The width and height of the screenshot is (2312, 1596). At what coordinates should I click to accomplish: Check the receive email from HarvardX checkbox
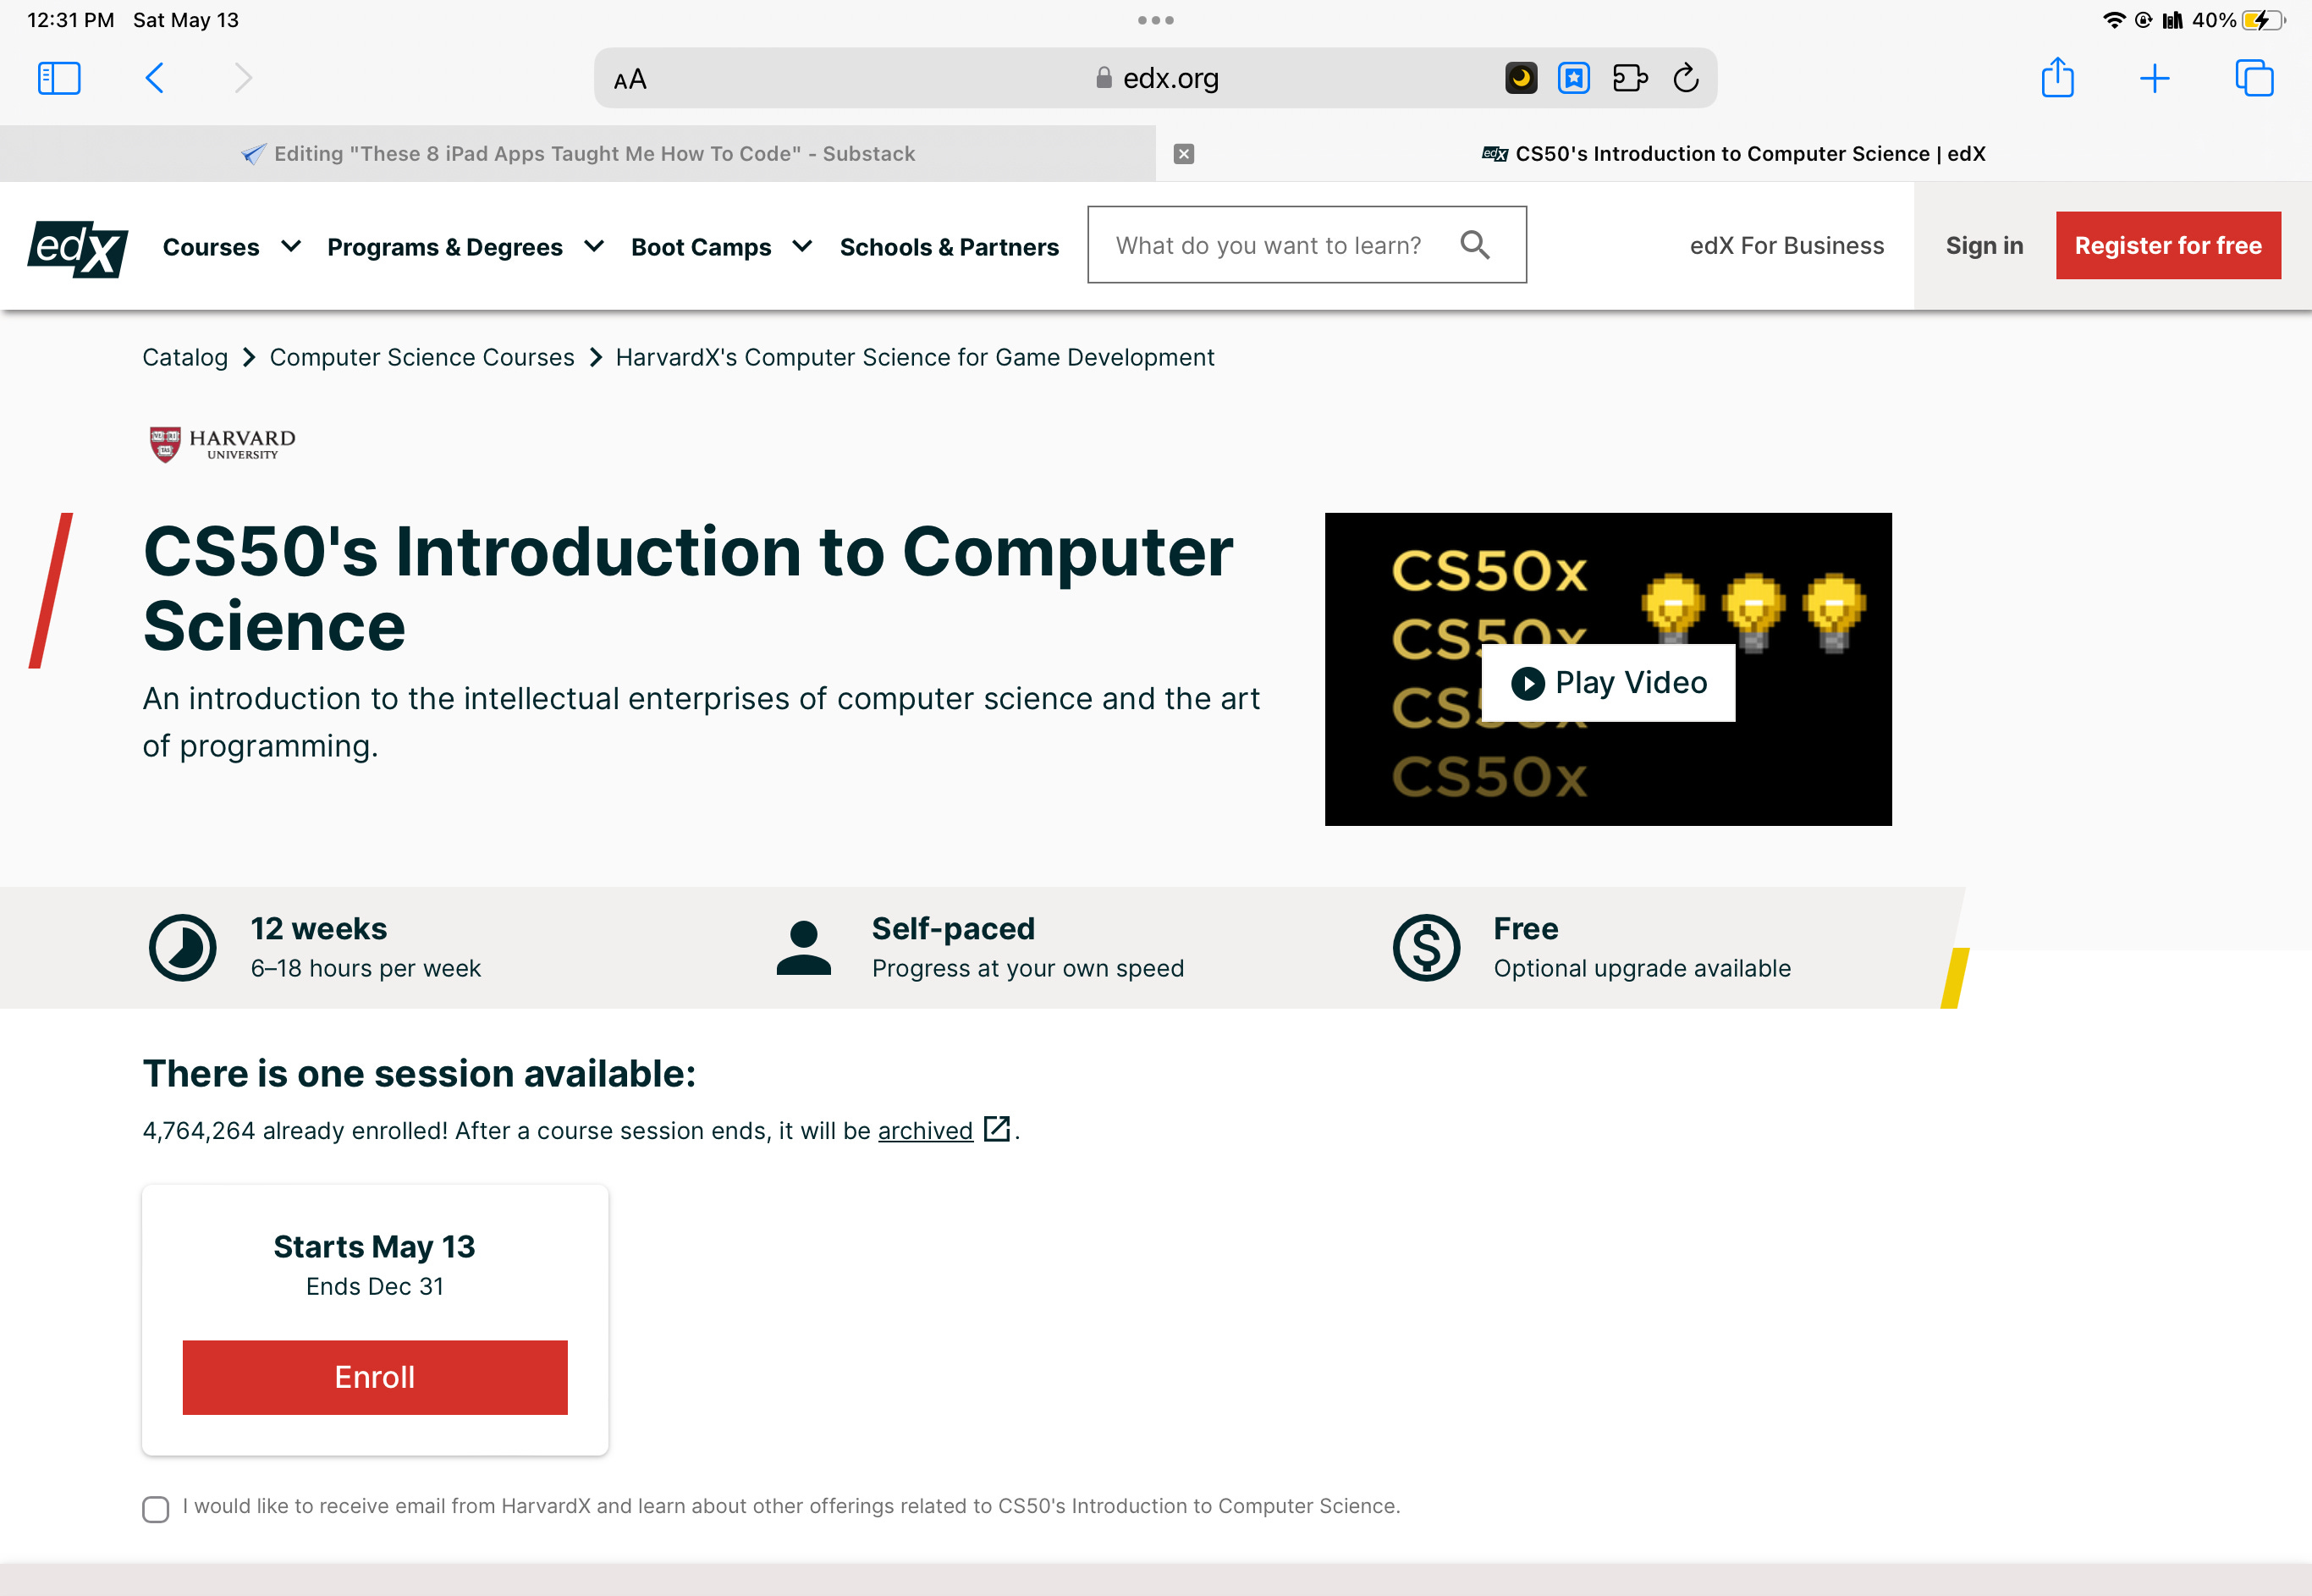click(155, 1508)
